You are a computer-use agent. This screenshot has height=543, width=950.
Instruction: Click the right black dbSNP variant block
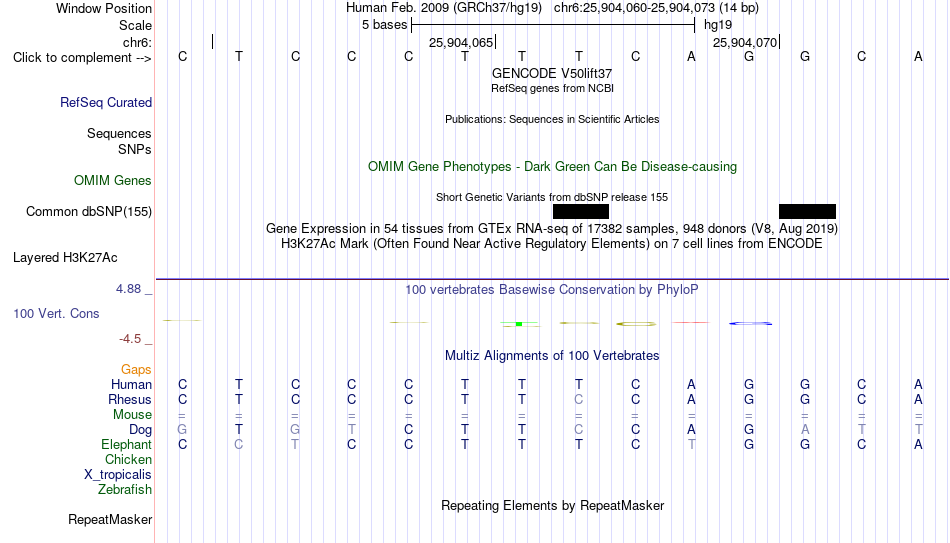pyautogui.click(x=808, y=212)
